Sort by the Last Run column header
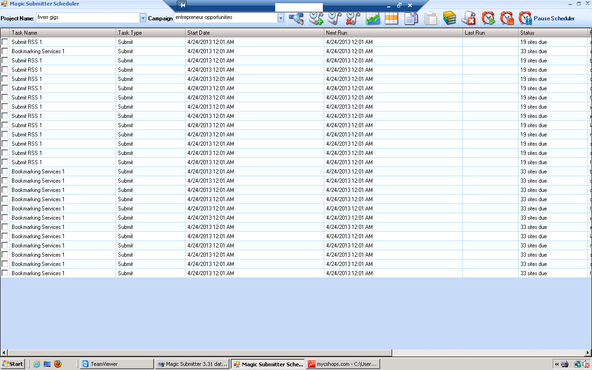Image resolution: width=592 pixels, height=370 pixels. click(x=490, y=32)
